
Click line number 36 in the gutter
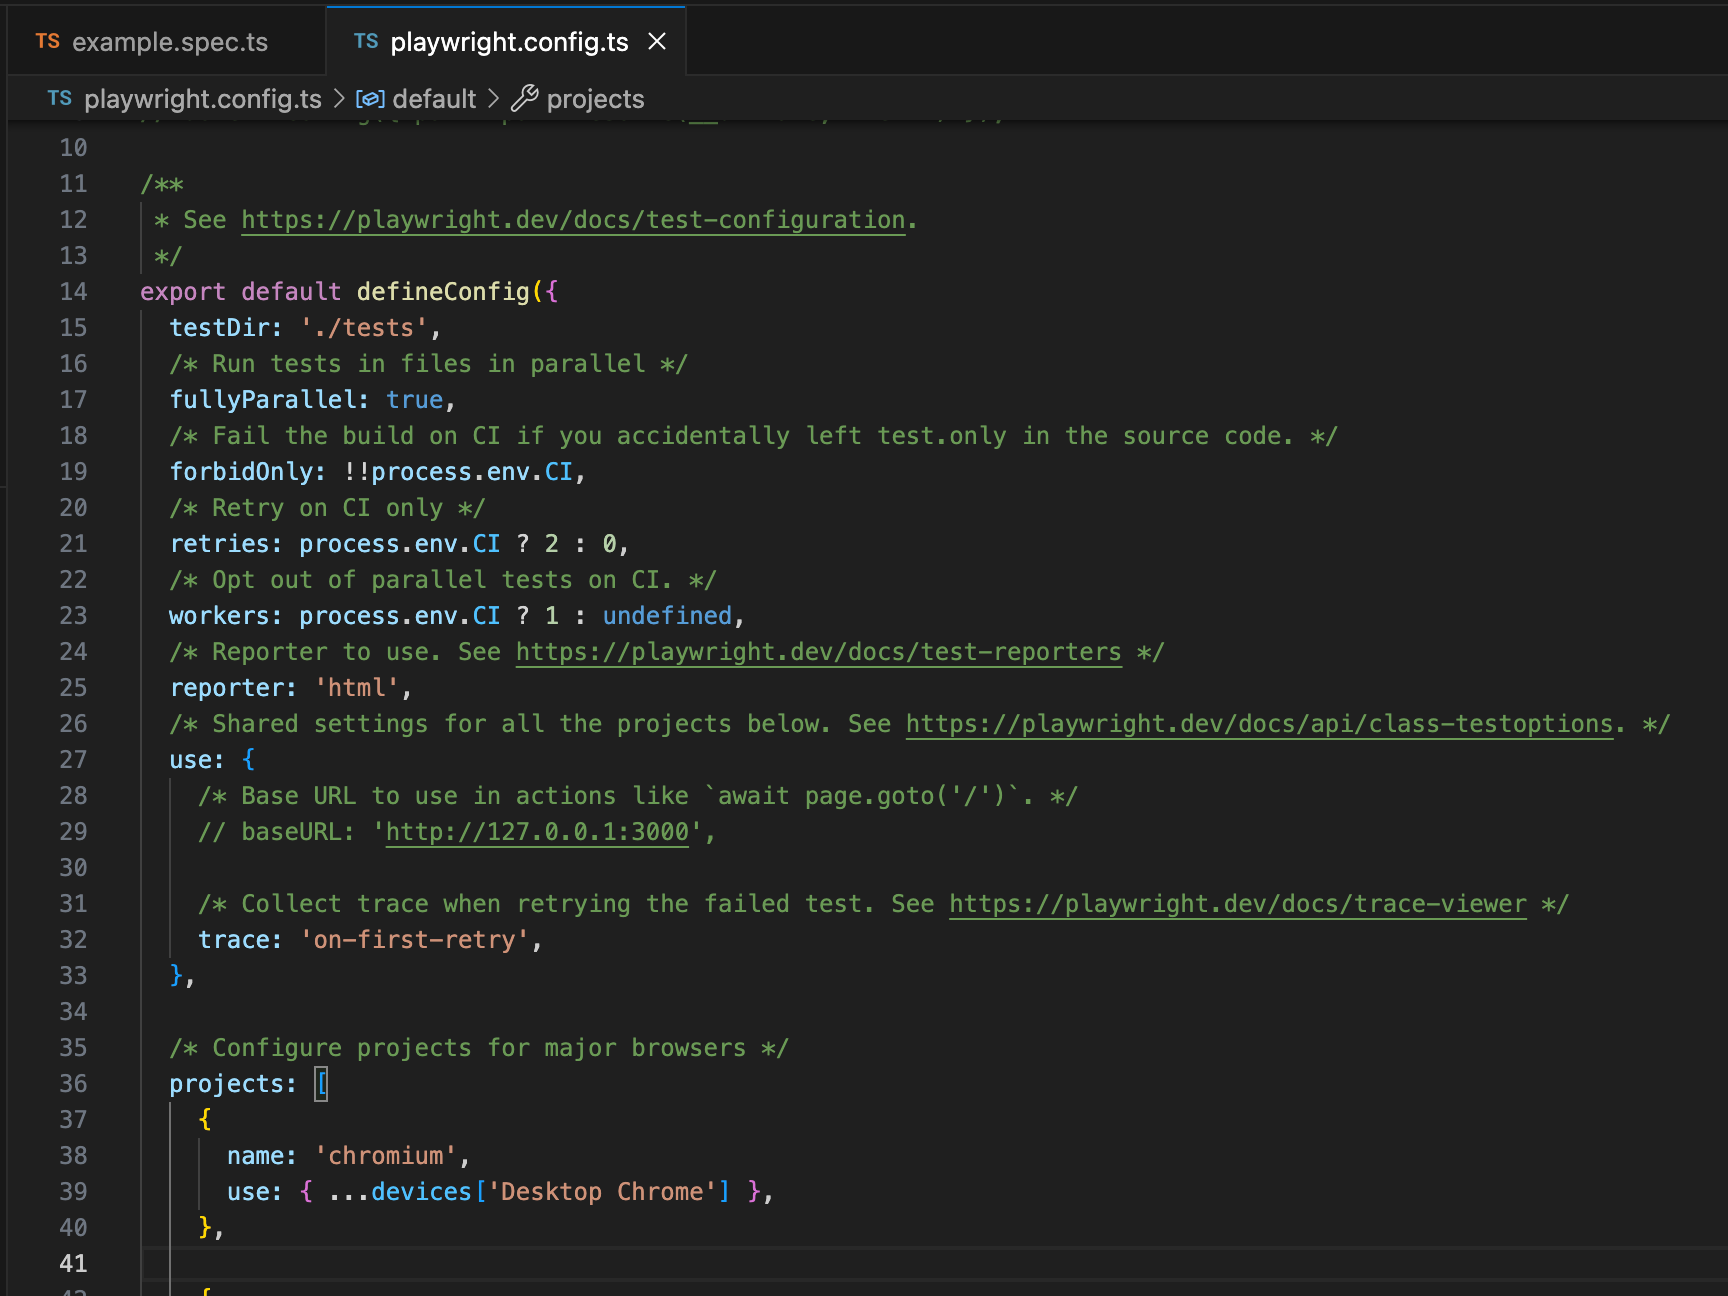(x=73, y=1084)
